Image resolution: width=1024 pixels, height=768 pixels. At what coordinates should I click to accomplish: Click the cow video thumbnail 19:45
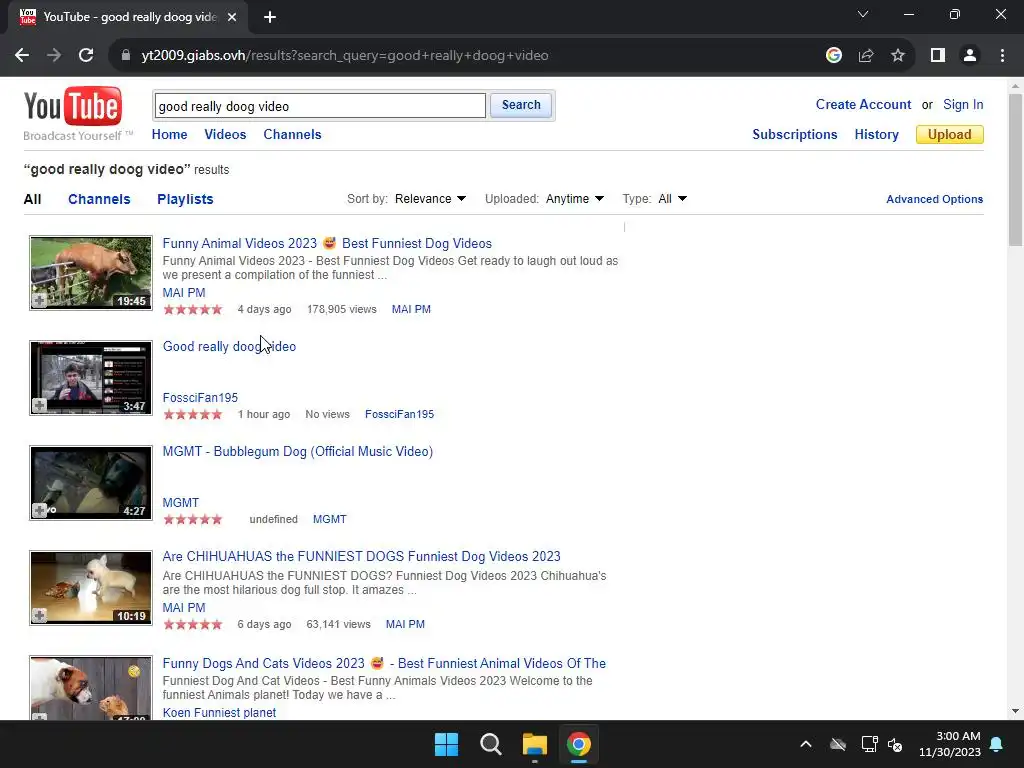(91, 273)
